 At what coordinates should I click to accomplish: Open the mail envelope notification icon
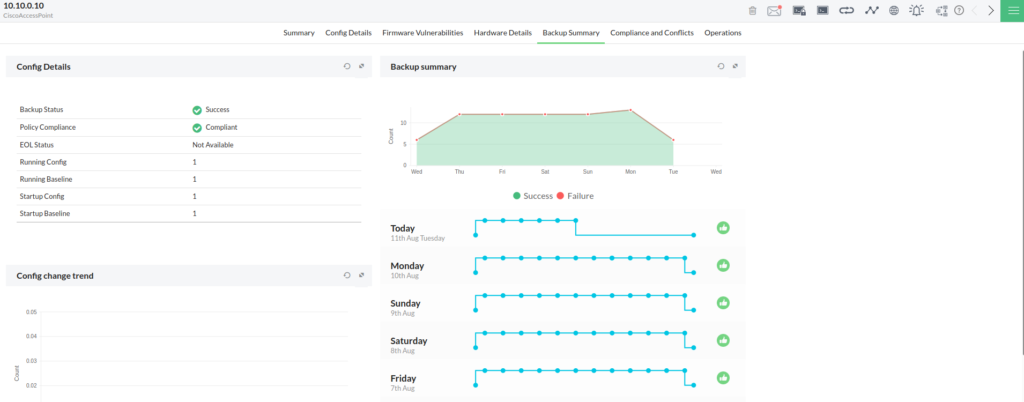[774, 11]
